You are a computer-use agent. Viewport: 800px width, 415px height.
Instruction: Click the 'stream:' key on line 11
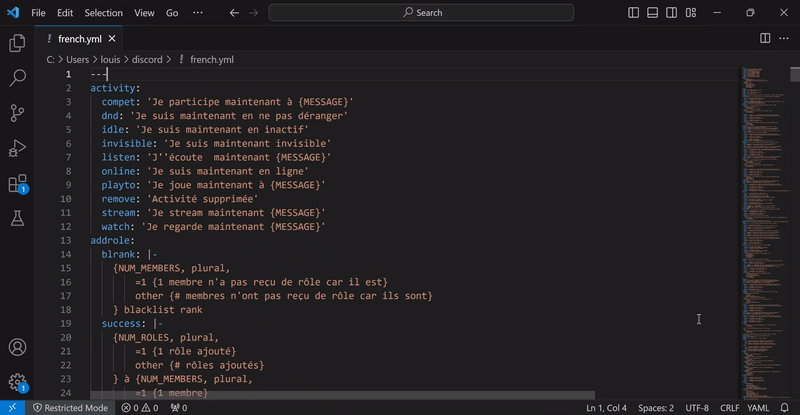pos(121,212)
